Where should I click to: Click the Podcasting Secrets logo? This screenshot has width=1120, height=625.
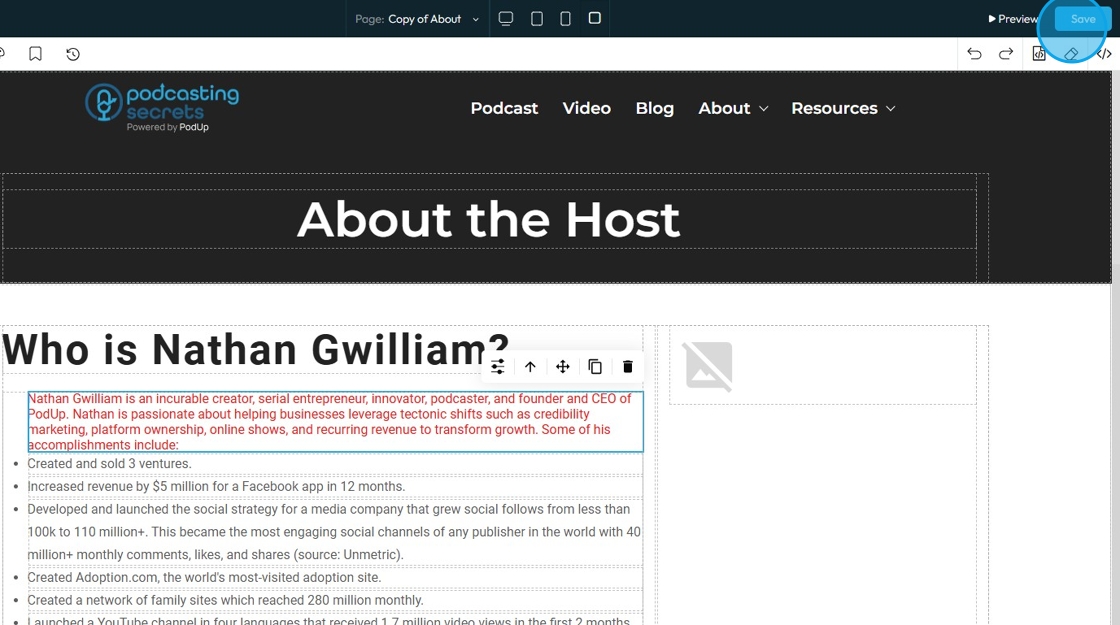162,107
